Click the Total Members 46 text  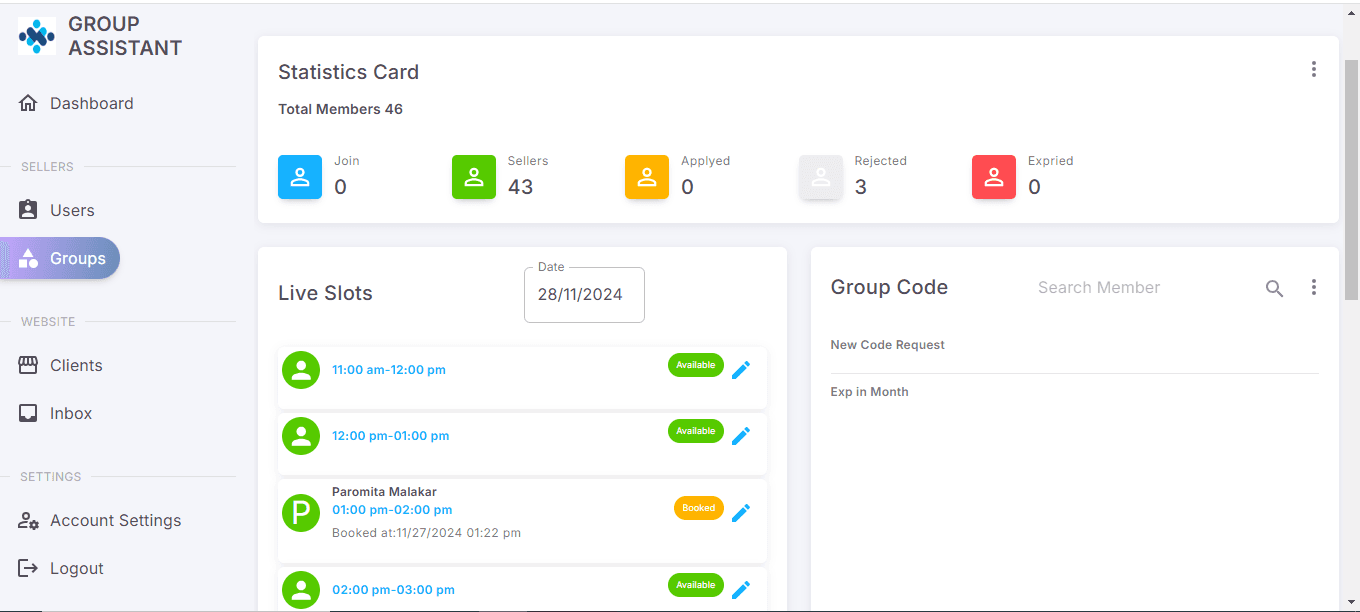341,109
